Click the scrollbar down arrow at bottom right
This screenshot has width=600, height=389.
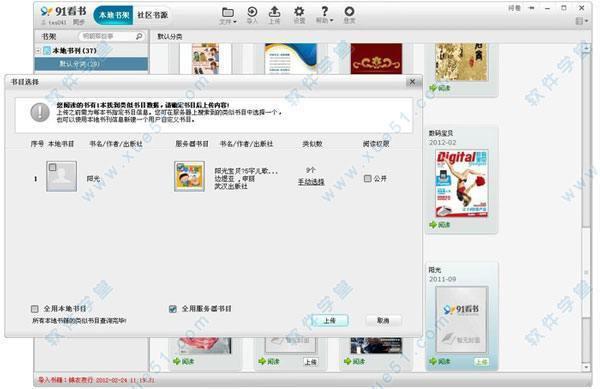coord(586,367)
